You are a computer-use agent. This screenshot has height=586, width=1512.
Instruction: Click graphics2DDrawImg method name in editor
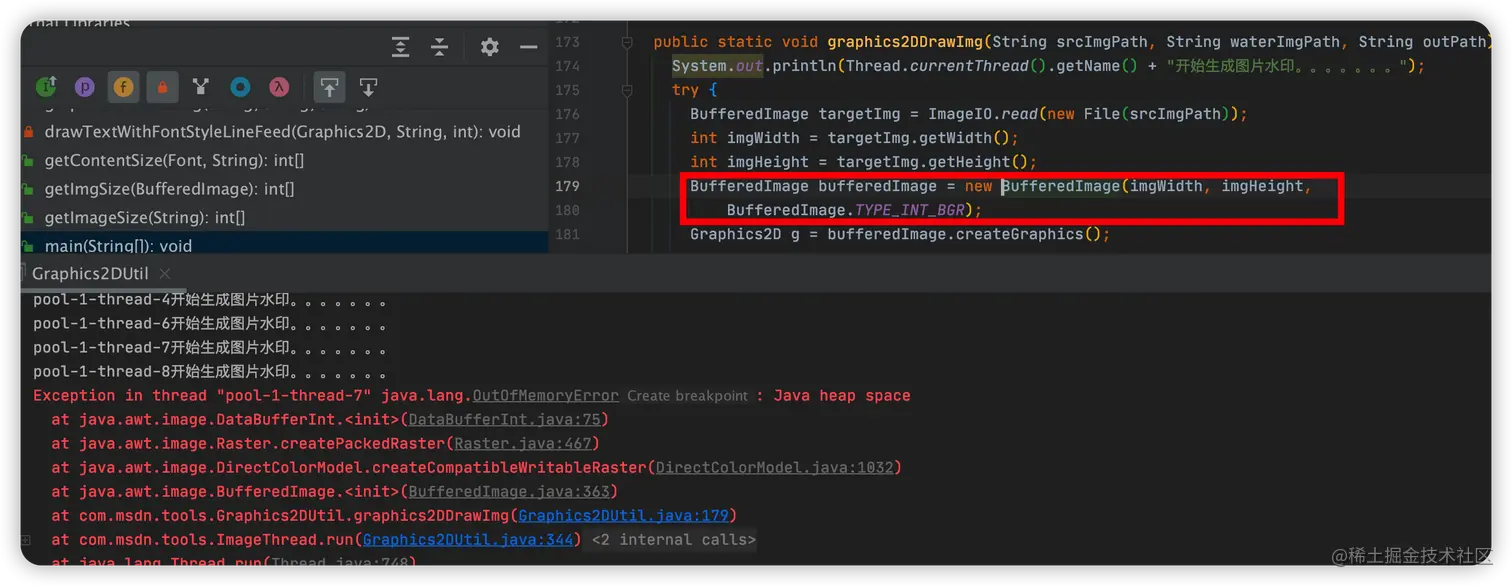point(905,42)
